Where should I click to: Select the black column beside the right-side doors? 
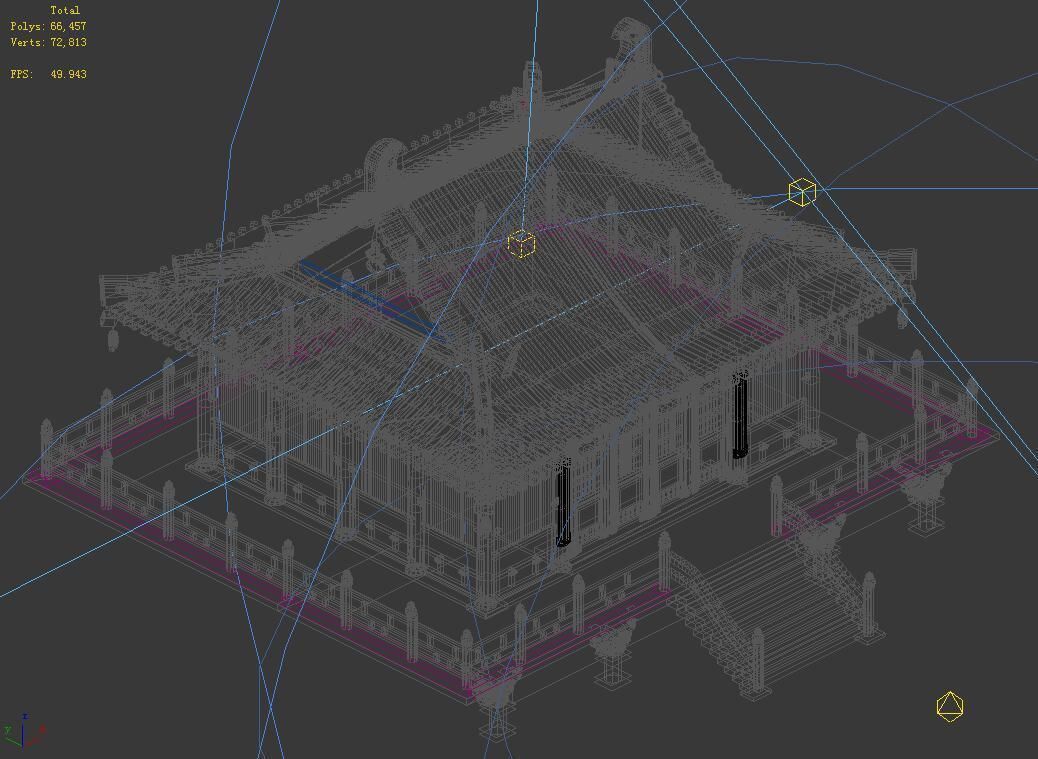740,416
